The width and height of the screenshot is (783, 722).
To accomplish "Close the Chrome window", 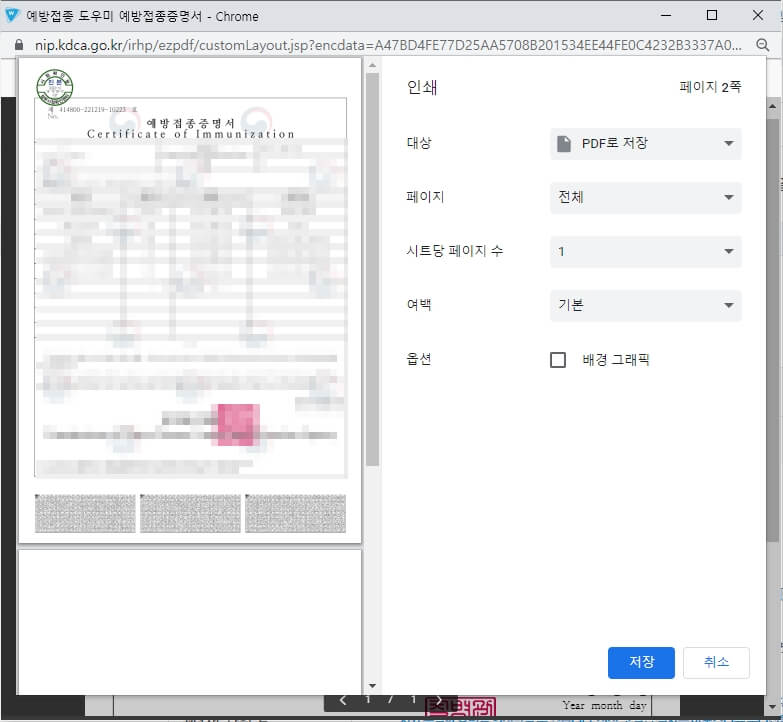I will click(x=758, y=15).
